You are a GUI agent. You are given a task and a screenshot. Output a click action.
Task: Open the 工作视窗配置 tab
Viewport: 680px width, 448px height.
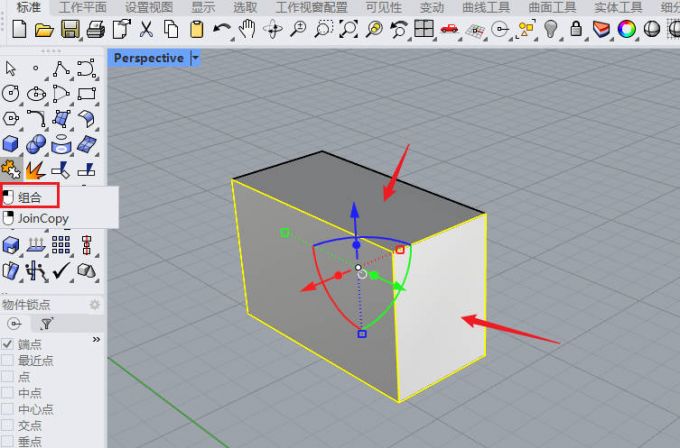pyautogui.click(x=311, y=7)
